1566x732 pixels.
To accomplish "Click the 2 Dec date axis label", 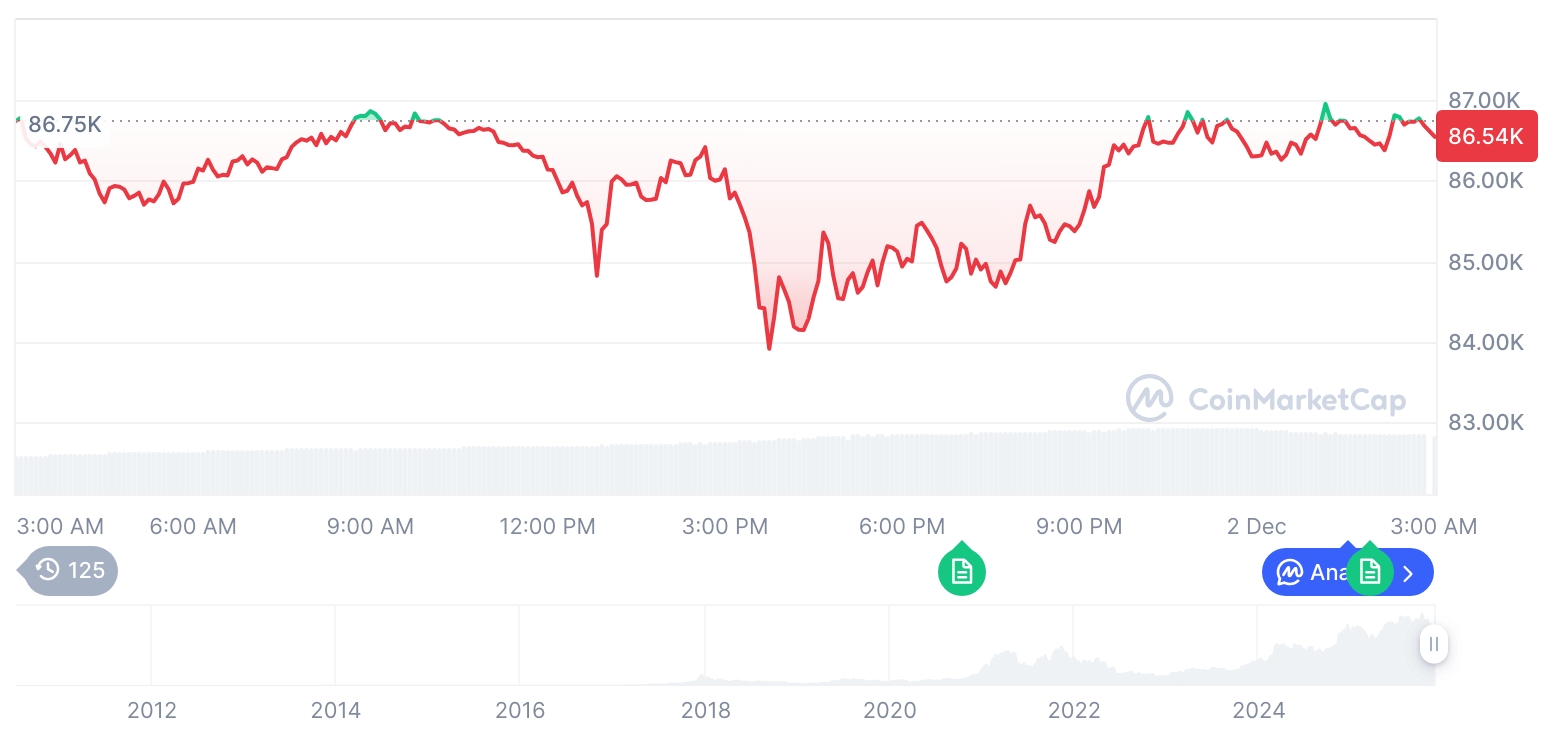I will click(1257, 526).
